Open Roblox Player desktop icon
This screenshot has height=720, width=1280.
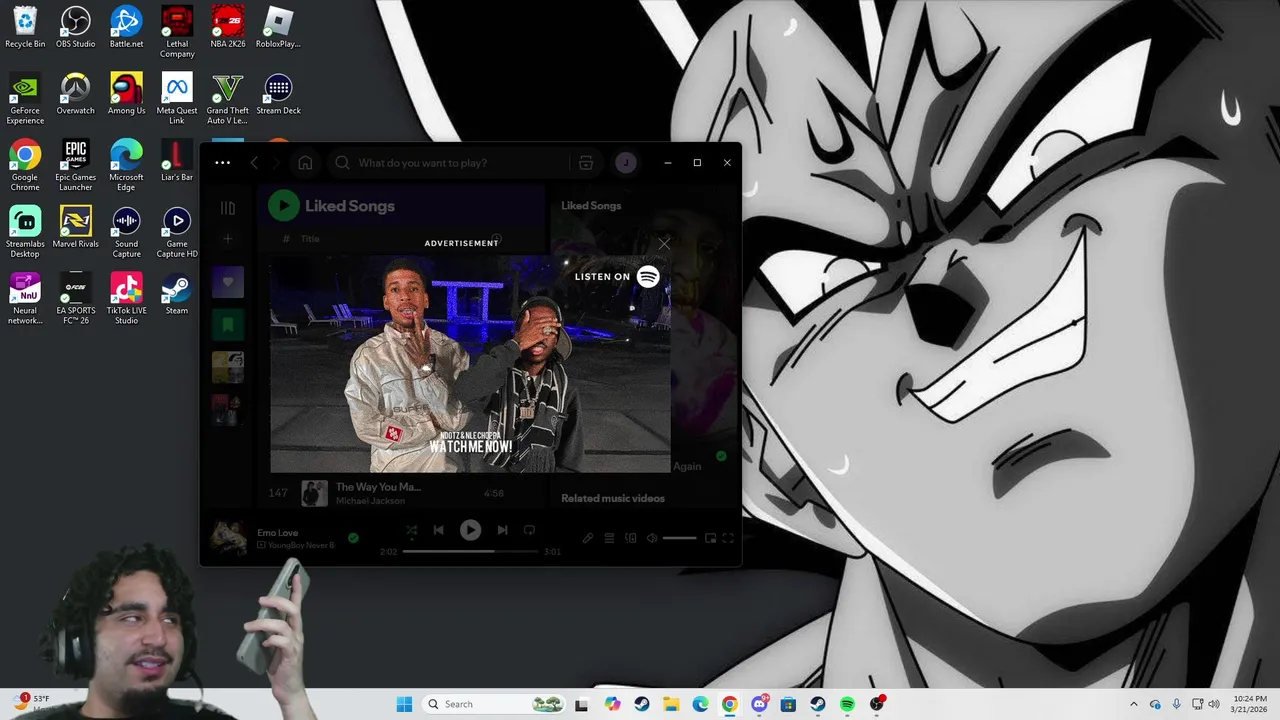coord(278,27)
